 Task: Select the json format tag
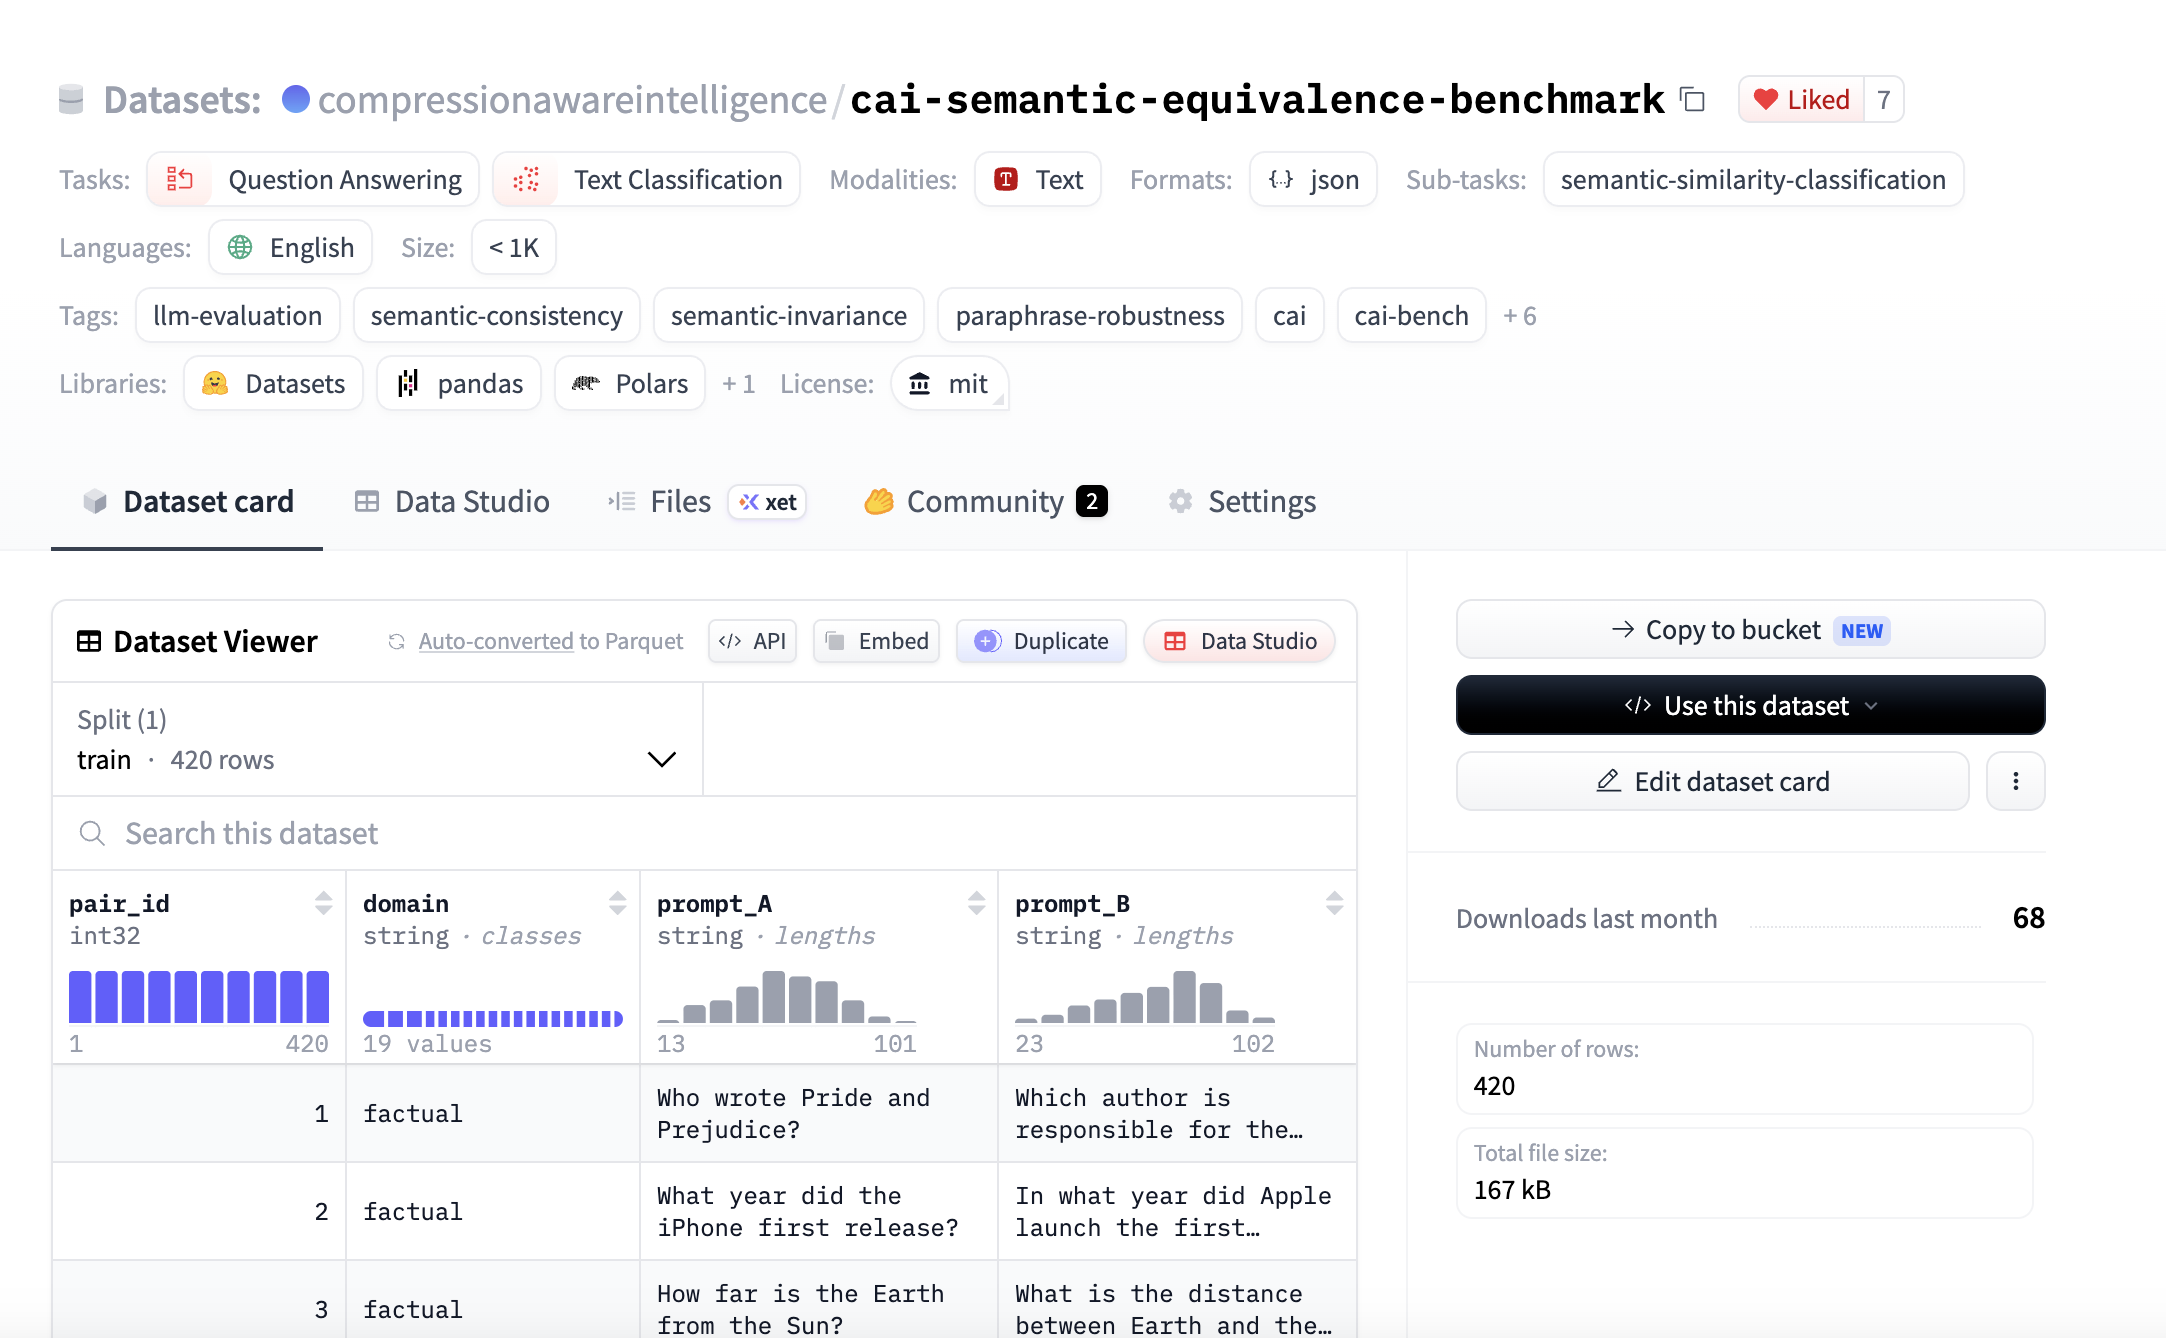tap(1313, 179)
